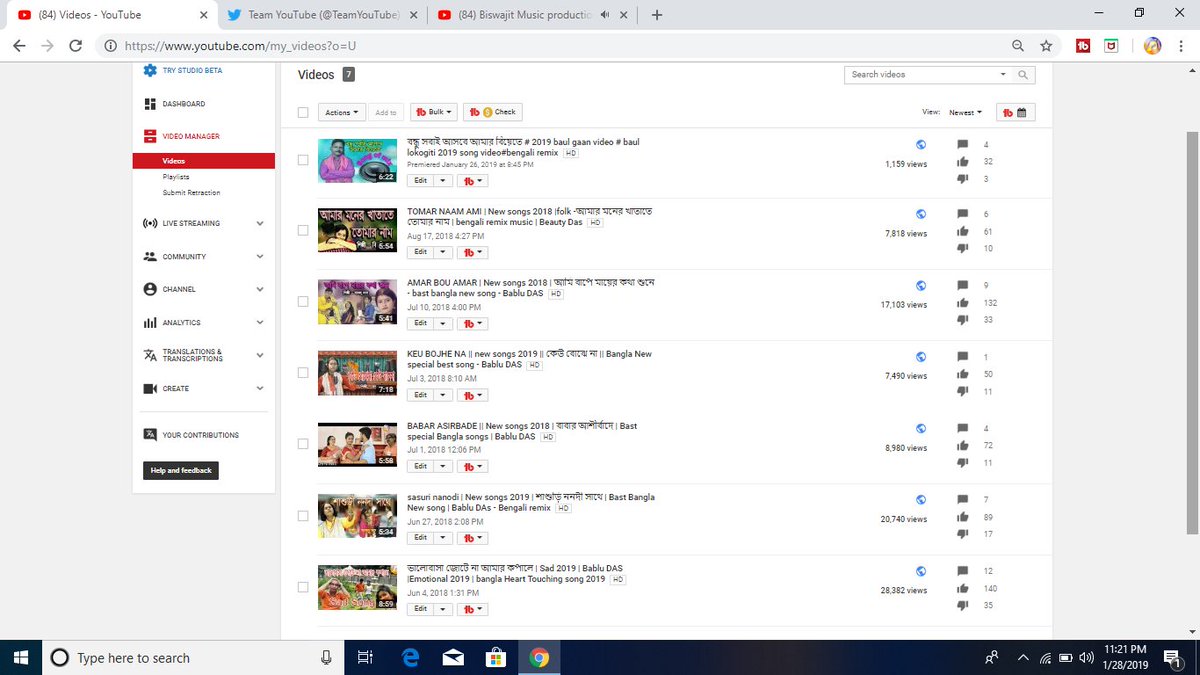Image resolution: width=1200 pixels, height=675 pixels.
Task: Select the checkbox for BABAR ASIRBADE video
Action: coord(303,444)
